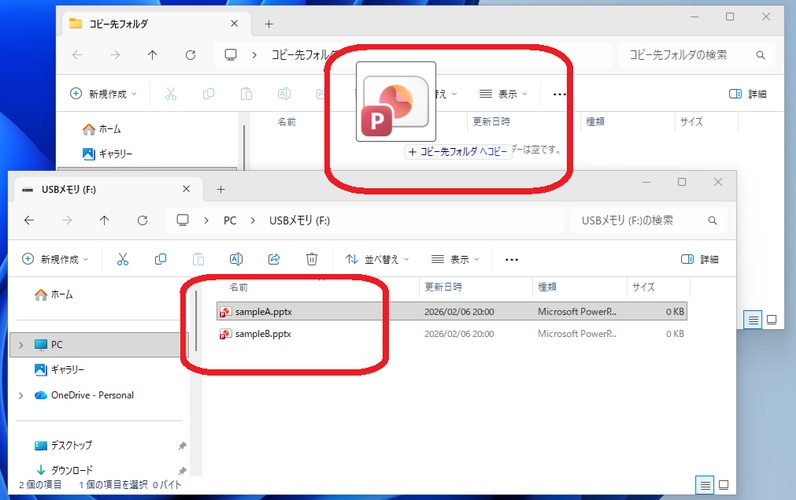Image resolution: width=796 pixels, height=500 pixels.
Task: Toggle 詳細 details pane in USB window
Action: (700, 259)
